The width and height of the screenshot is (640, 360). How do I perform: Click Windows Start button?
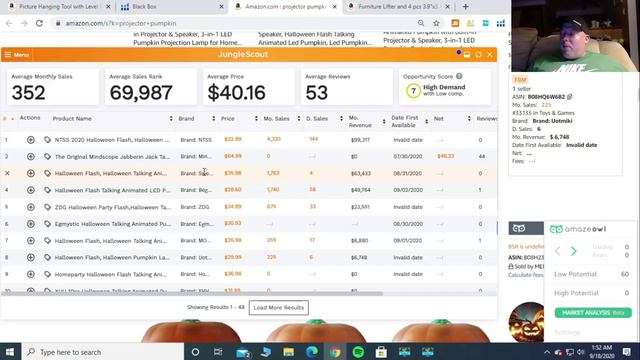[x=10, y=352]
